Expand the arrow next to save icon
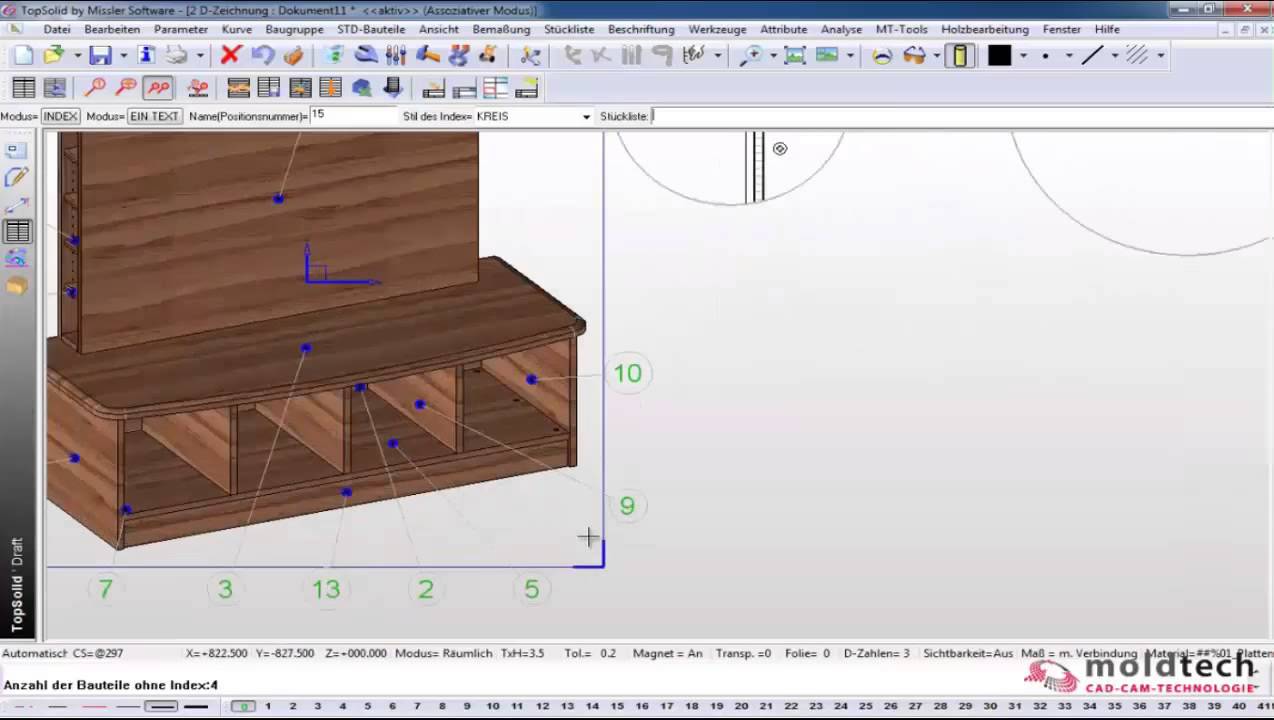Viewport: 1274px width, 720px height. 123,56
